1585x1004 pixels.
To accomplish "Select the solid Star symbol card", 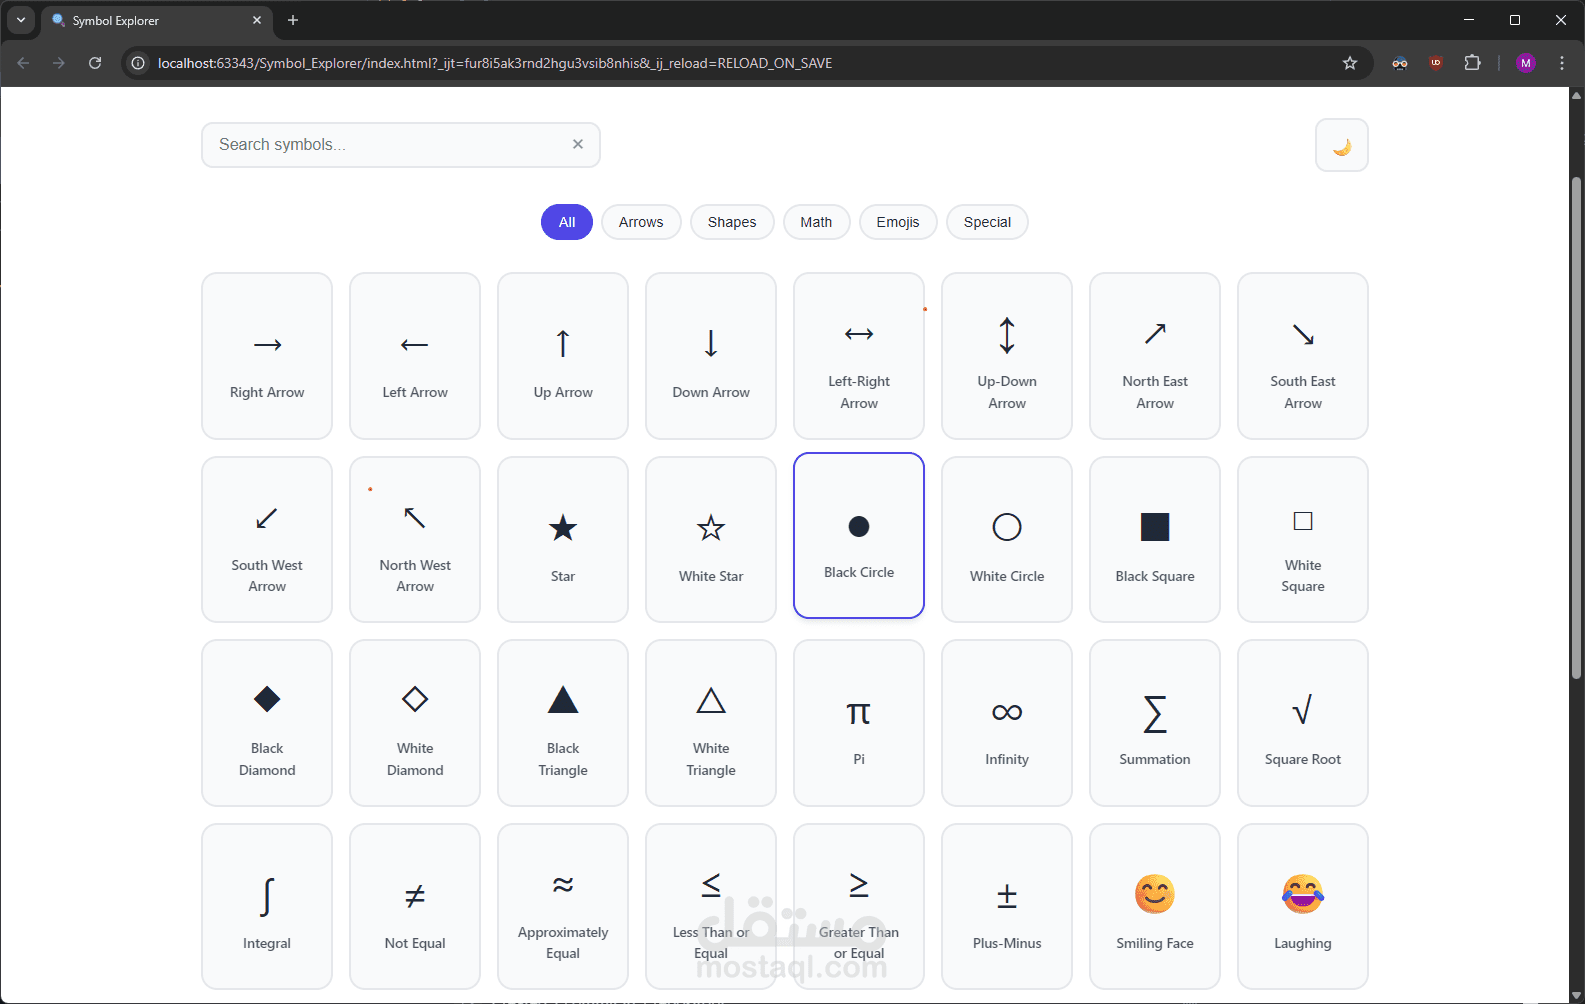I will 563,540.
